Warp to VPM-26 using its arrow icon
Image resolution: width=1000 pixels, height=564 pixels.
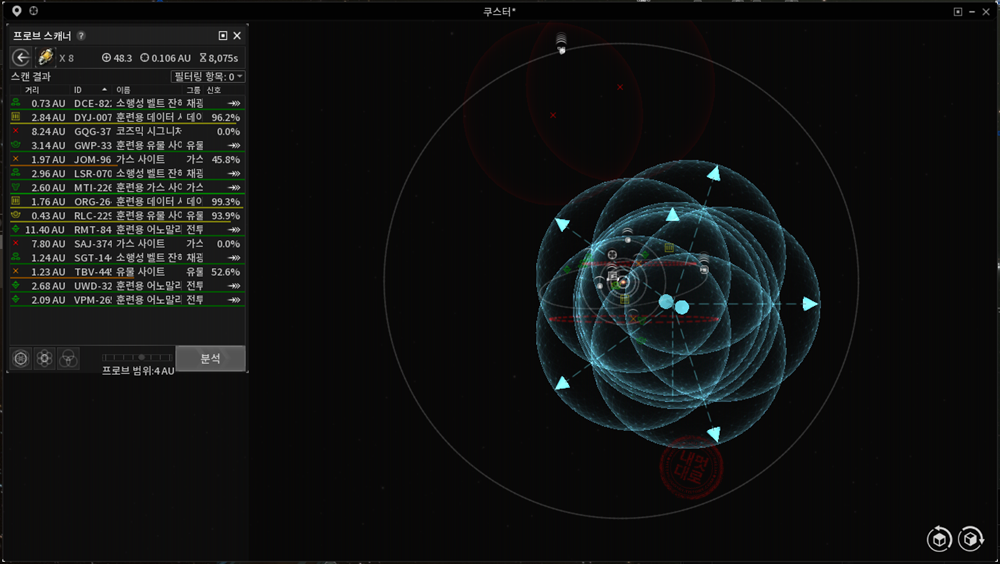pyautogui.click(x=234, y=300)
